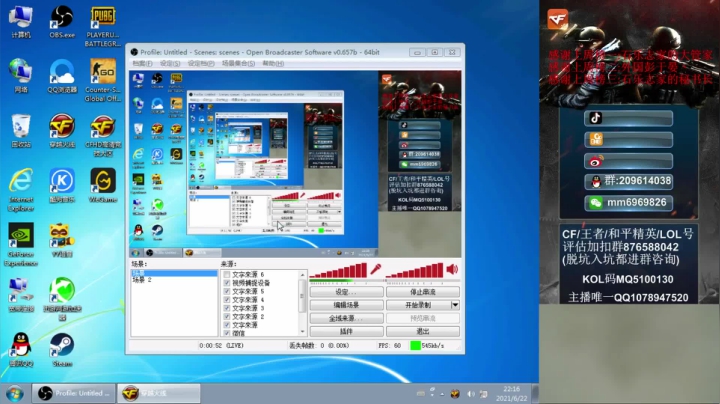Image resolution: width=720 pixels, height=404 pixels.
Task: Toggle the 文字来源 2 source checkbox
Action: pos(226,316)
